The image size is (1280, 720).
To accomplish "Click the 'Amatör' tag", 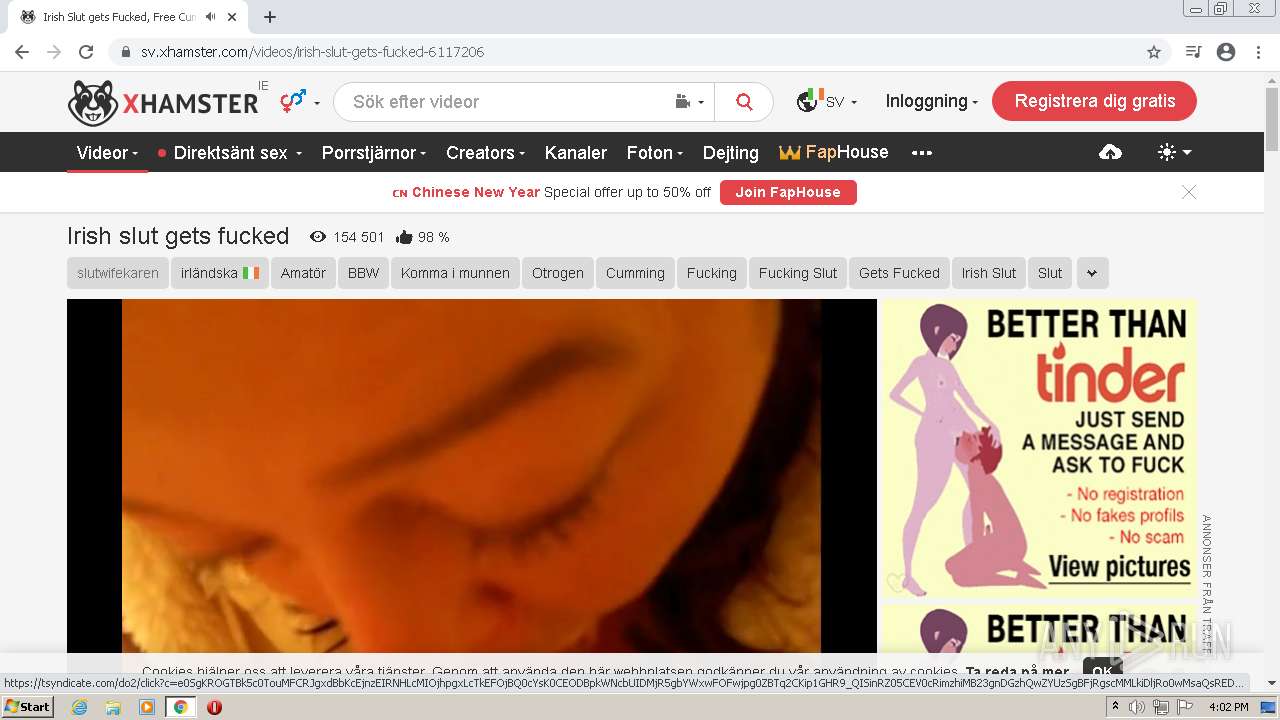I will [x=303, y=273].
